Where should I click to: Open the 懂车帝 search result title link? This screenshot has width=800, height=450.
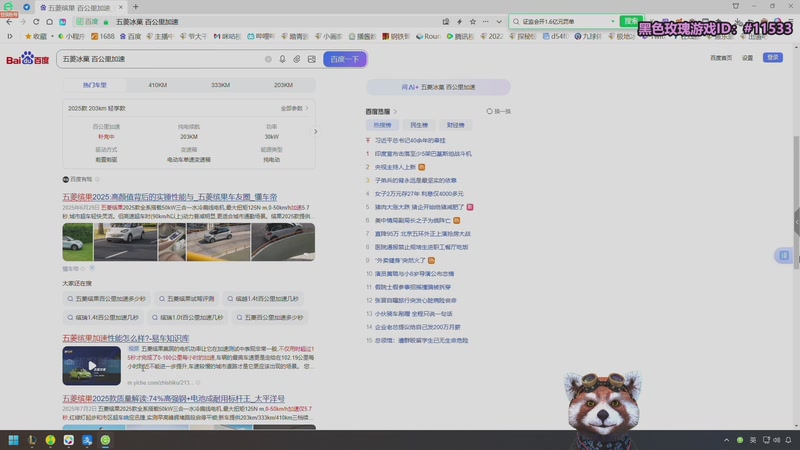[x=170, y=197]
